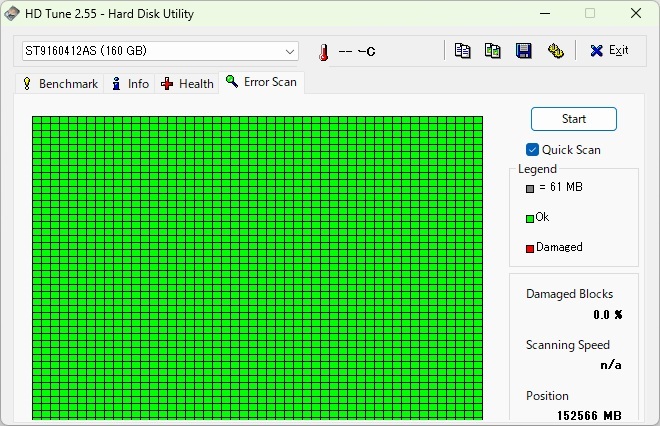Viewport: 660px width, 426px height.
Task: Click the green scan block grid
Action: [x=258, y=268]
